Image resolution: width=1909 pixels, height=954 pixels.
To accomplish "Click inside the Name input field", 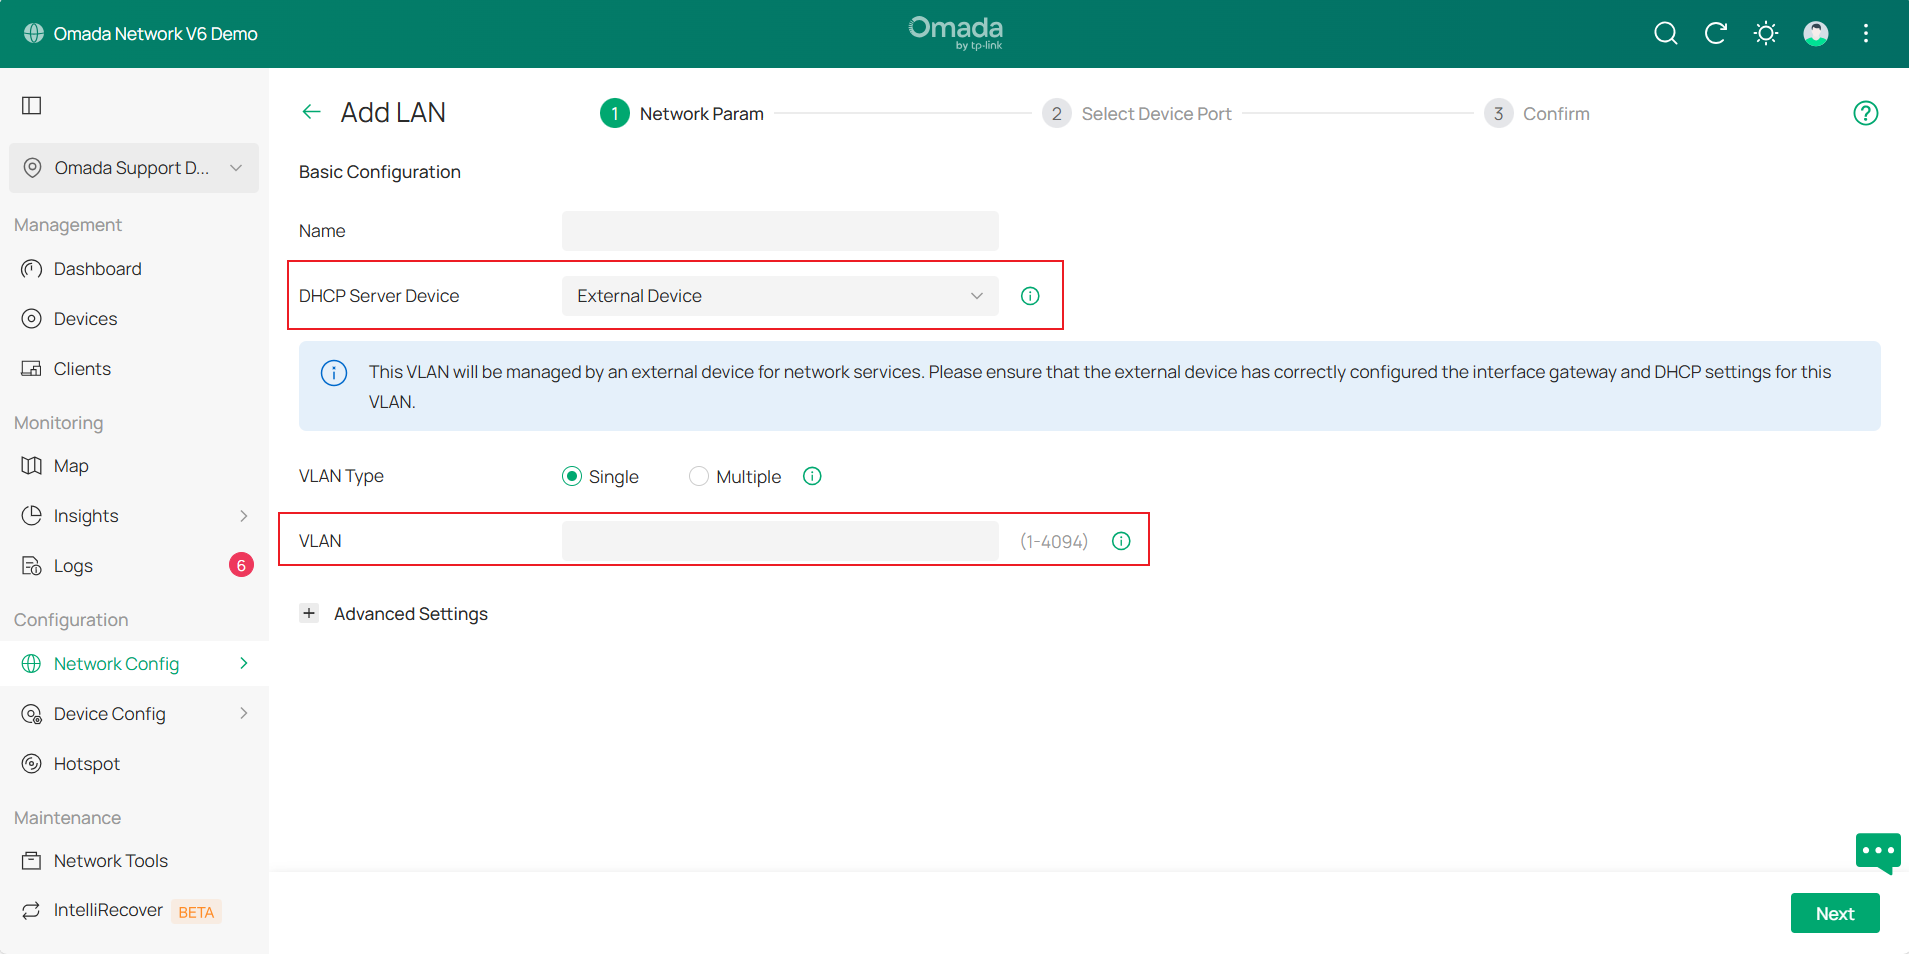I will tap(778, 230).
